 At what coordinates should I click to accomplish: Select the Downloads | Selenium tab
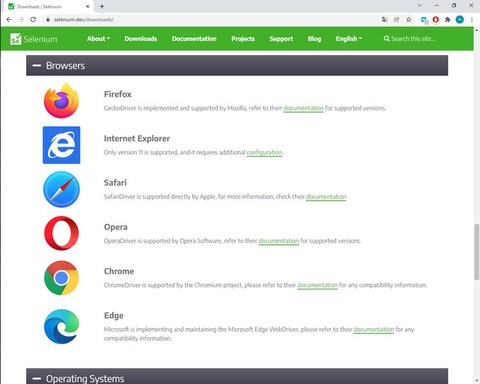click(x=48, y=6)
